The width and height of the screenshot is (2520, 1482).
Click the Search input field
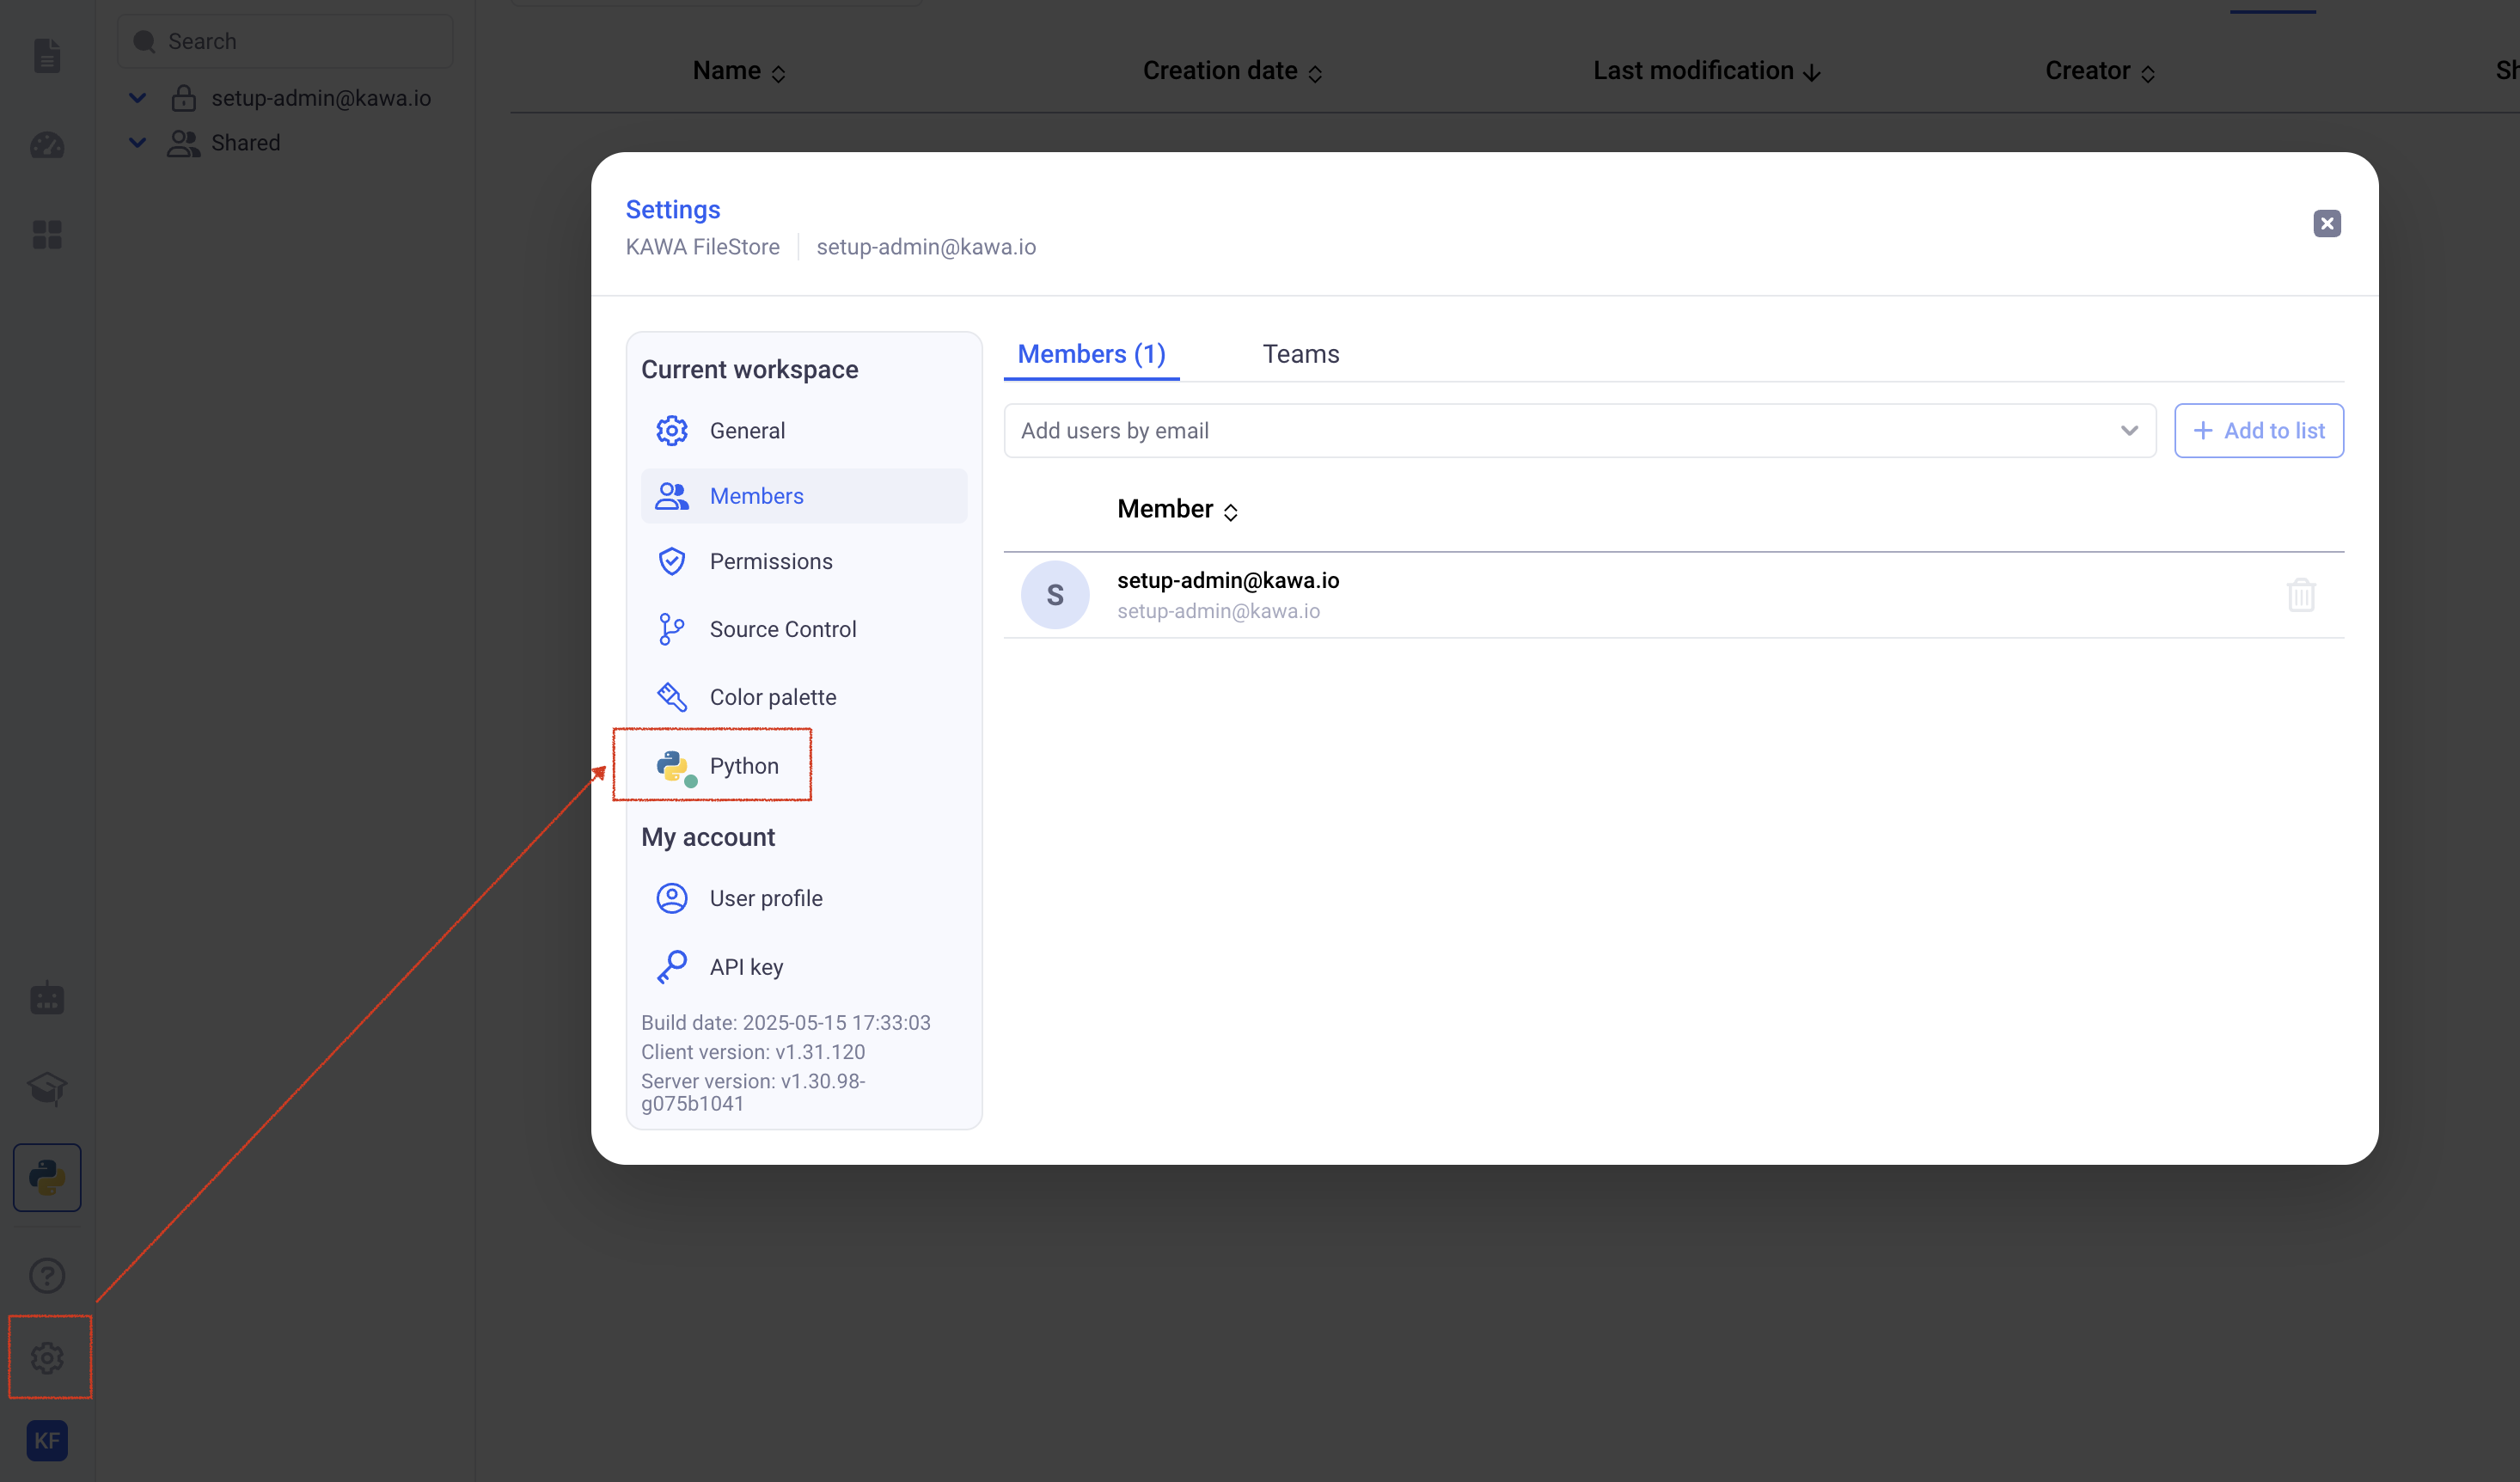300,41
